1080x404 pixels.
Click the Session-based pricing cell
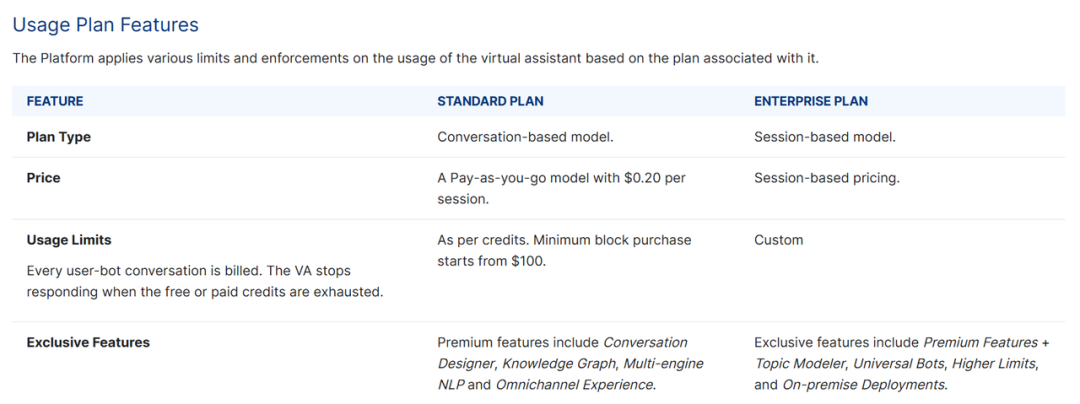click(827, 178)
